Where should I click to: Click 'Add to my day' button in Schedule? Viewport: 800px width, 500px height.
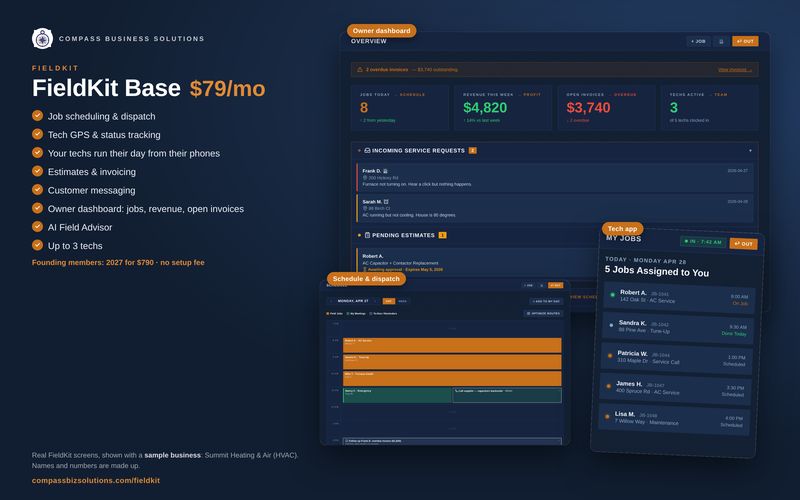pyautogui.click(x=546, y=301)
